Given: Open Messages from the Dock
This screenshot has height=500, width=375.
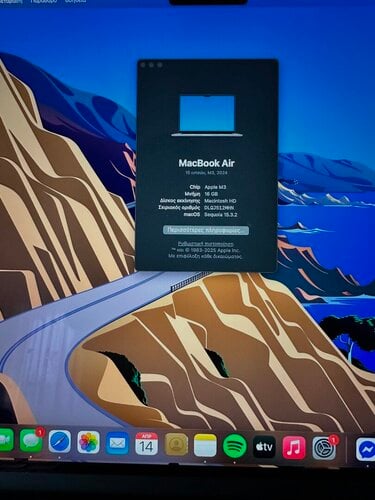Looking at the screenshot, I should pos(31,441).
